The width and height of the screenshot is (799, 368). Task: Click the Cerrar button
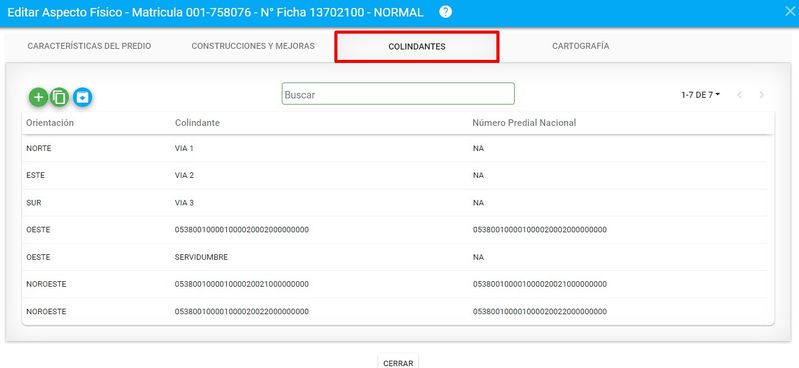point(398,361)
